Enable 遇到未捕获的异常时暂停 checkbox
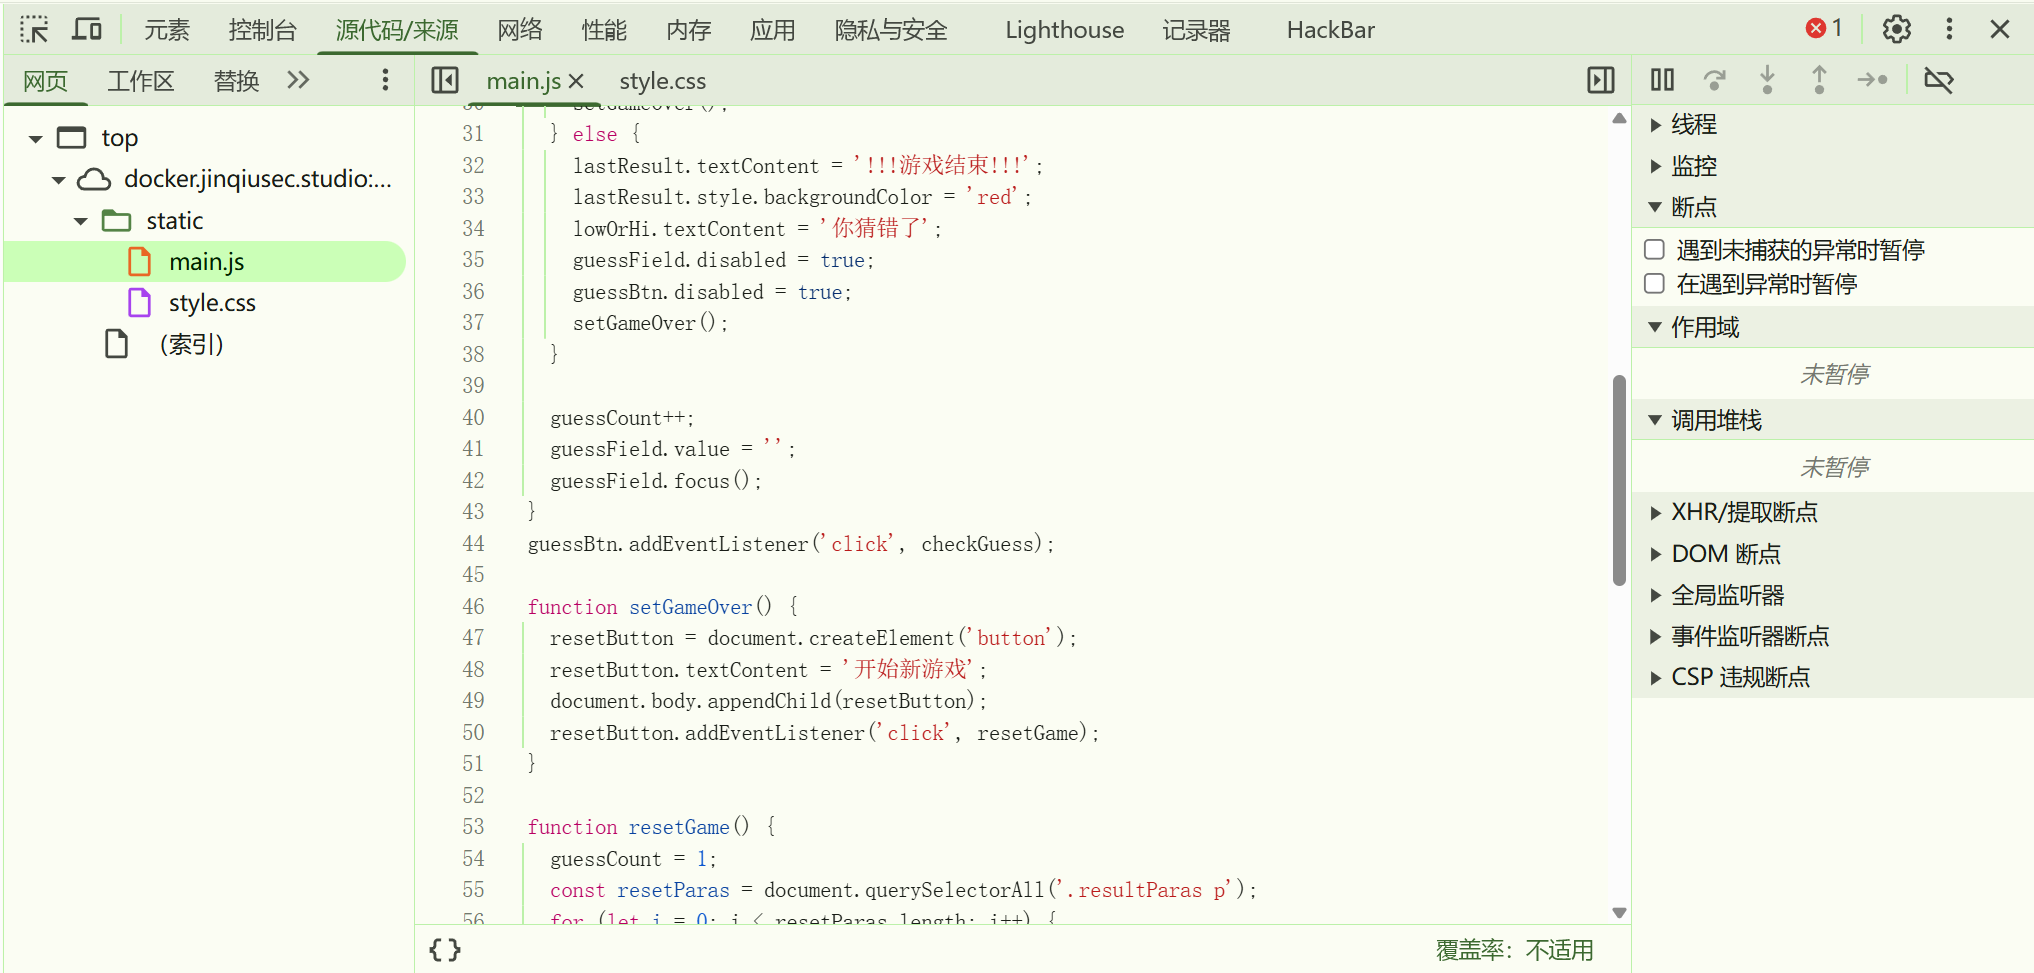The image size is (2034, 973). (x=1653, y=249)
